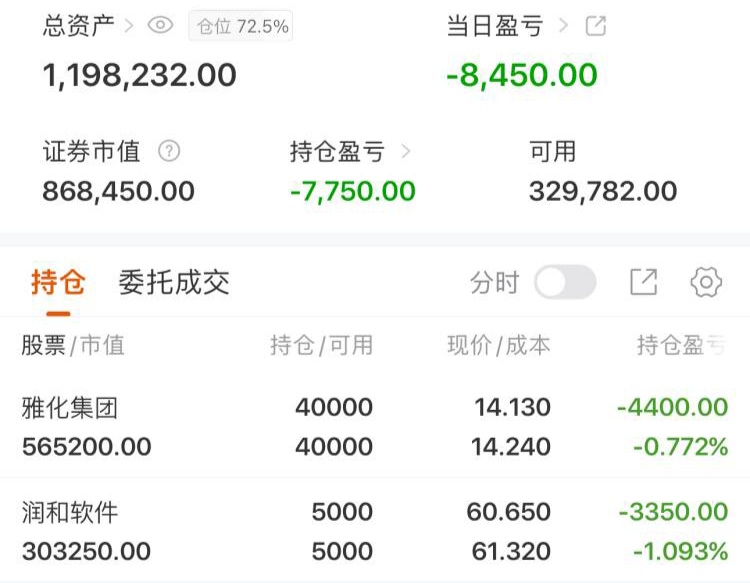The image size is (750, 583).
Task: Sort by 持仓盈亏 column header
Action: click(682, 345)
